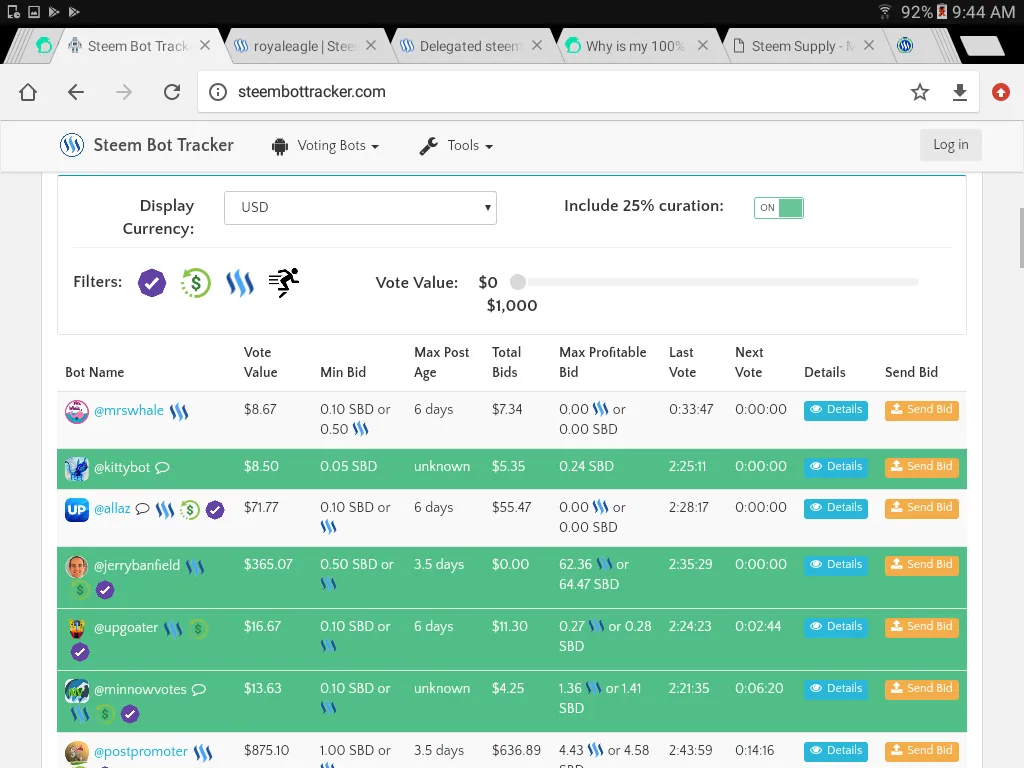This screenshot has height=768, width=1024.
Task: Navigate back in browser
Action: 76,92
